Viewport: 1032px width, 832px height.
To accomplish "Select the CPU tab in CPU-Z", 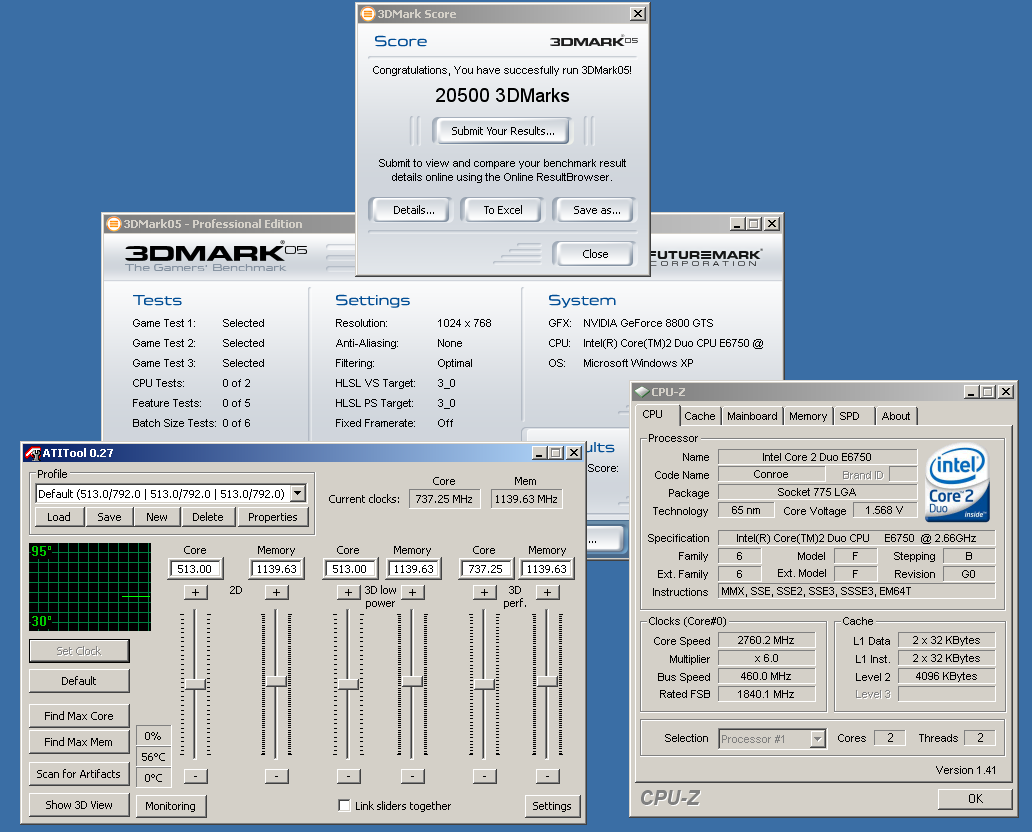I will tap(652, 414).
